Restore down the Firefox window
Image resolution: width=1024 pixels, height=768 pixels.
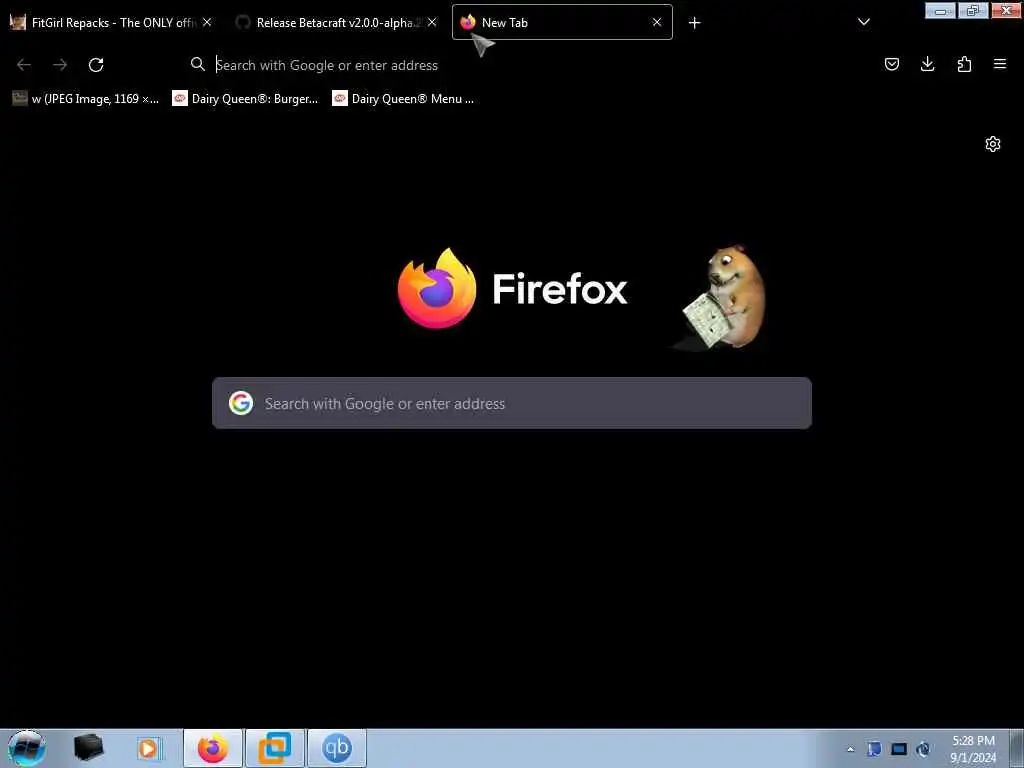[x=973, y=10]
